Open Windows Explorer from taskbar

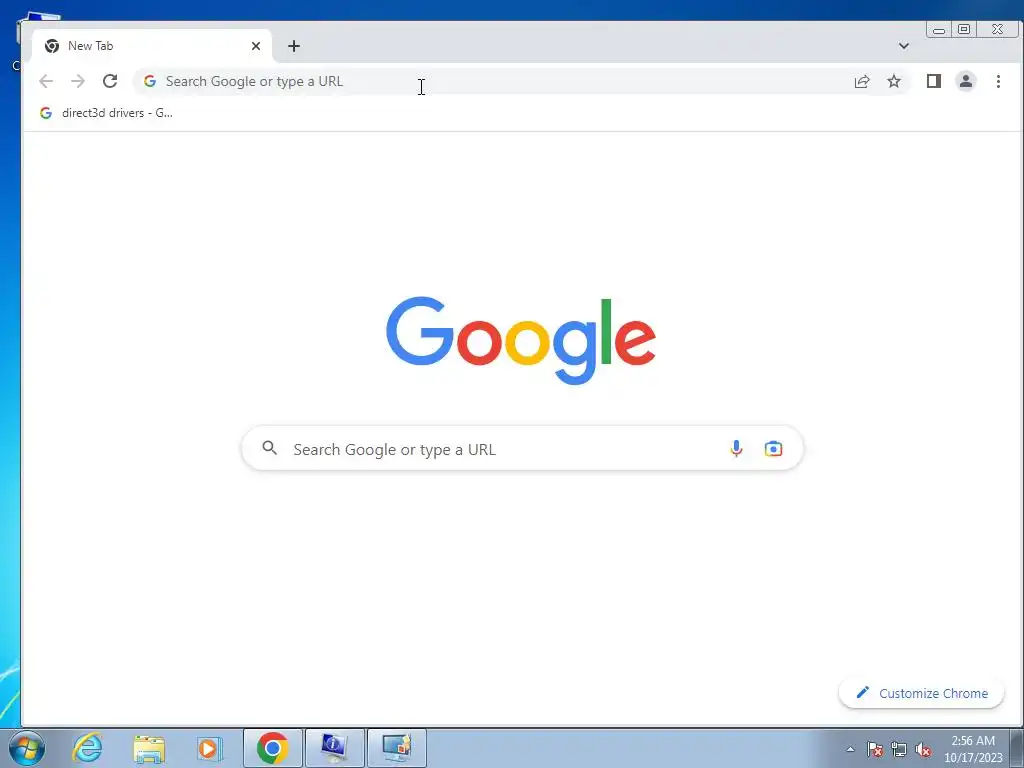coord(149,748)
